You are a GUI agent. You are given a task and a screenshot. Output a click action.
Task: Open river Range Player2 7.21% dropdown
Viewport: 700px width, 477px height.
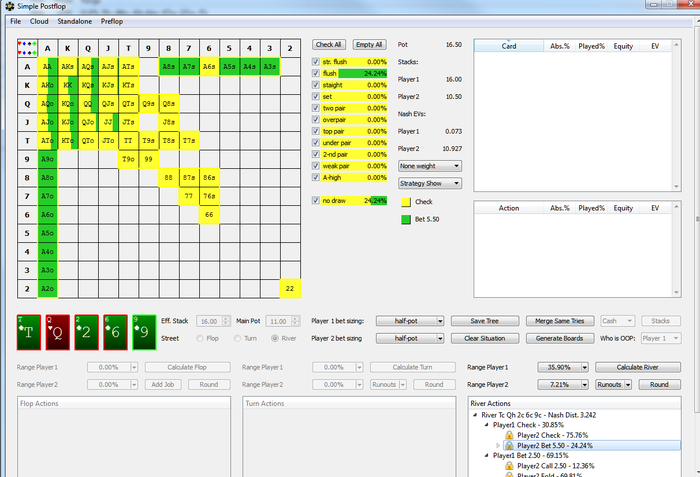pyautogui.click(x=563, y=385)
